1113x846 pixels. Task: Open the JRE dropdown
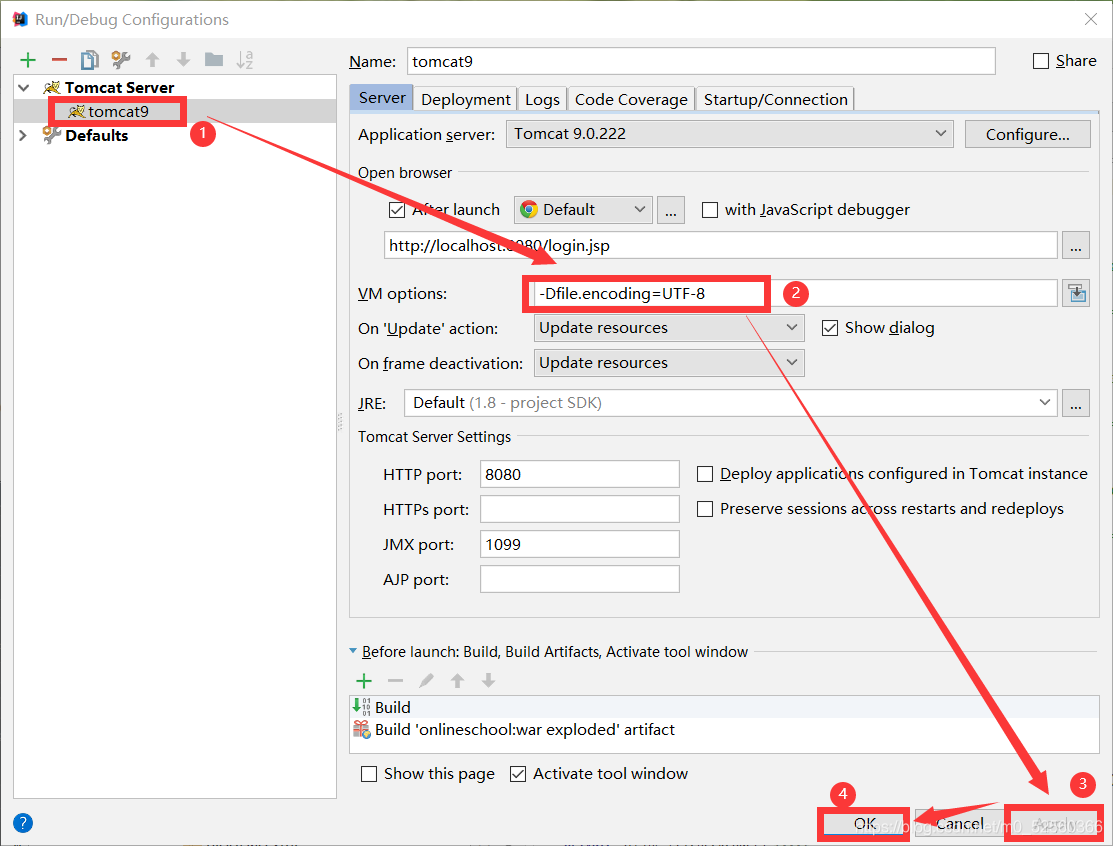tap(730, 403)
